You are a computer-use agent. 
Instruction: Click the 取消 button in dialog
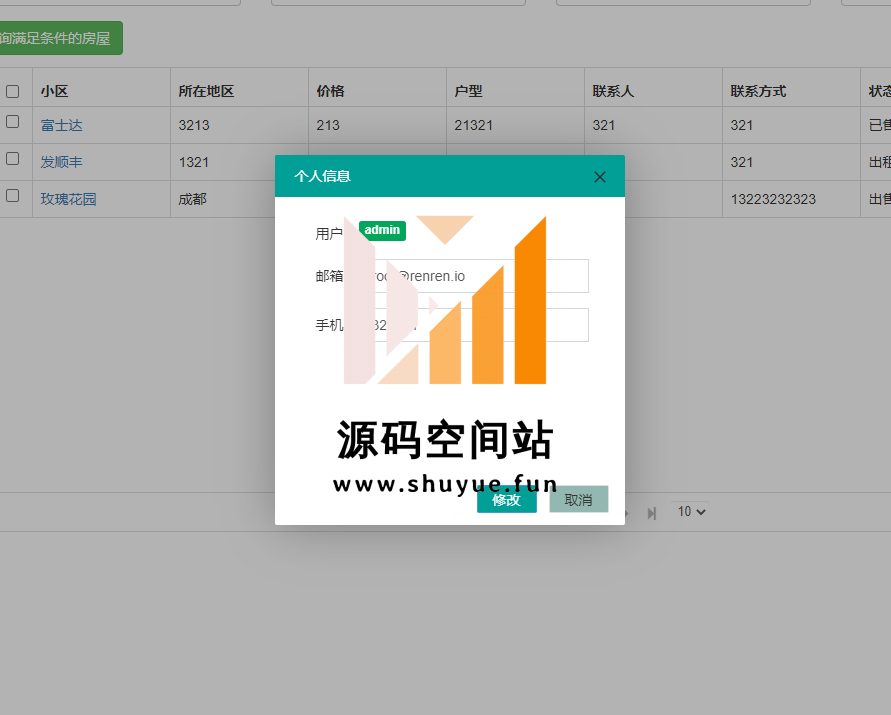tap(578, 500)
